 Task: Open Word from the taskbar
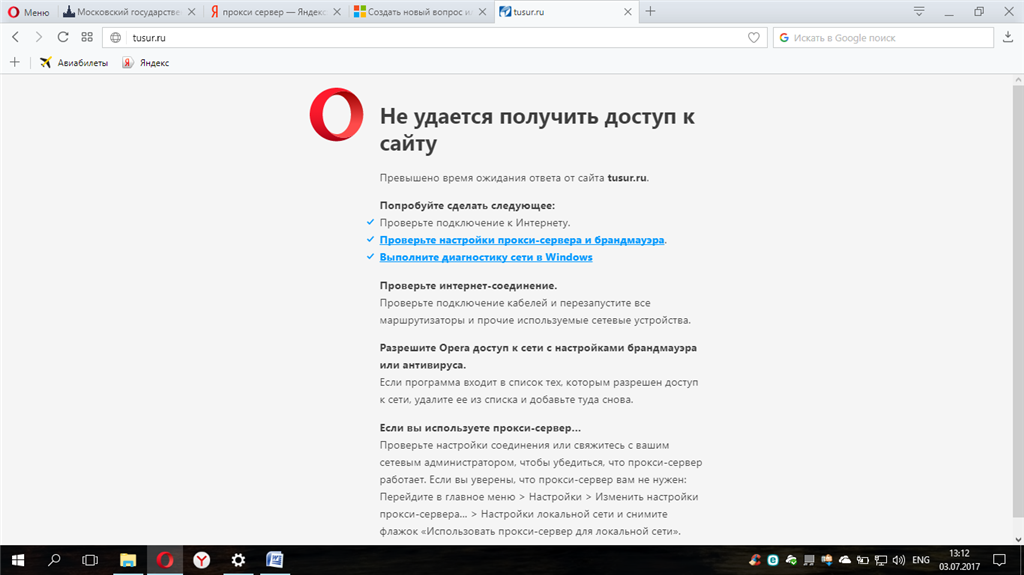[x=275, y=560]
